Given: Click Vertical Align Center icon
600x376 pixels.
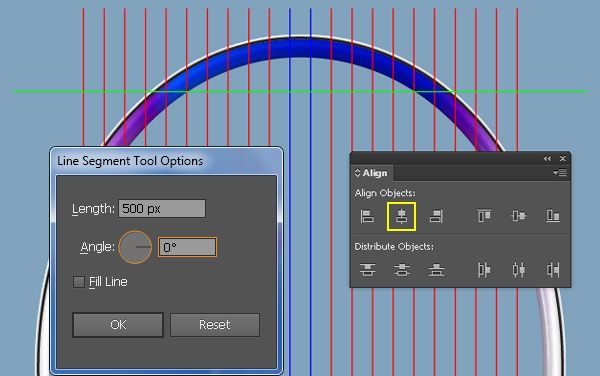Looking at the screenshot, I should click(518, 216).
